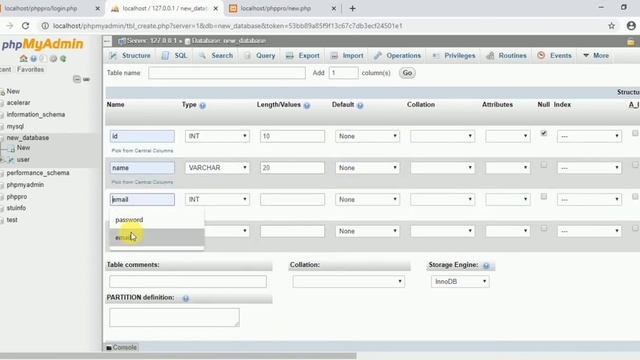Click the Default column help icon
Viewport: 640px width, 360px height.
point(360,105)
